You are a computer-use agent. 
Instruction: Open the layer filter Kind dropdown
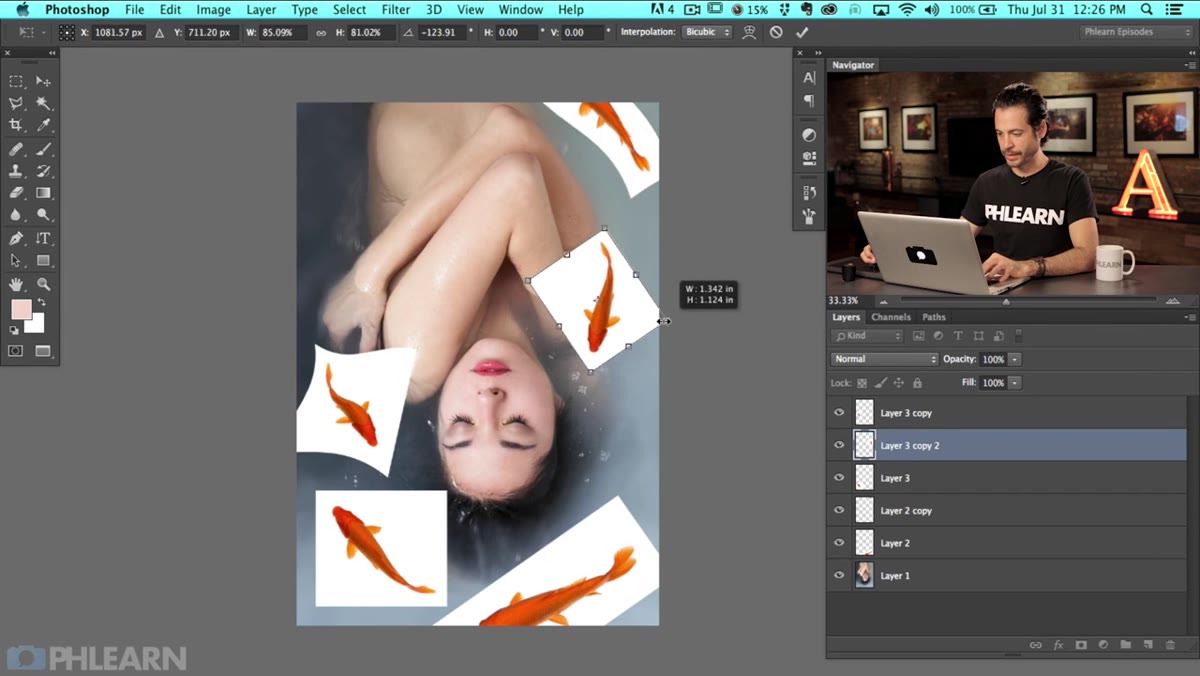(868, 336)
